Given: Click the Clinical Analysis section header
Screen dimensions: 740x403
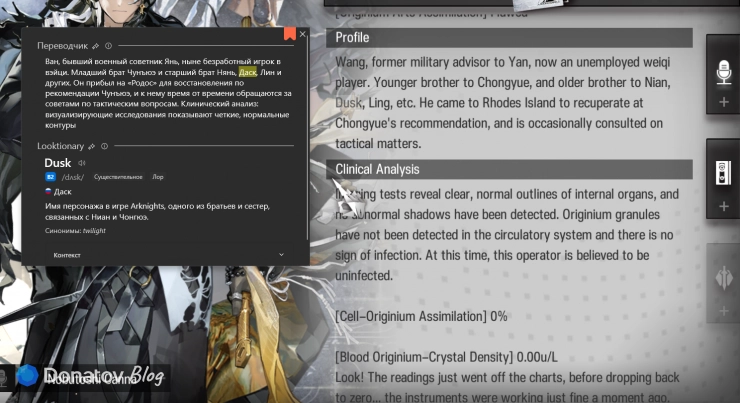Looking at the screenshot, I should tap(509, 169).
